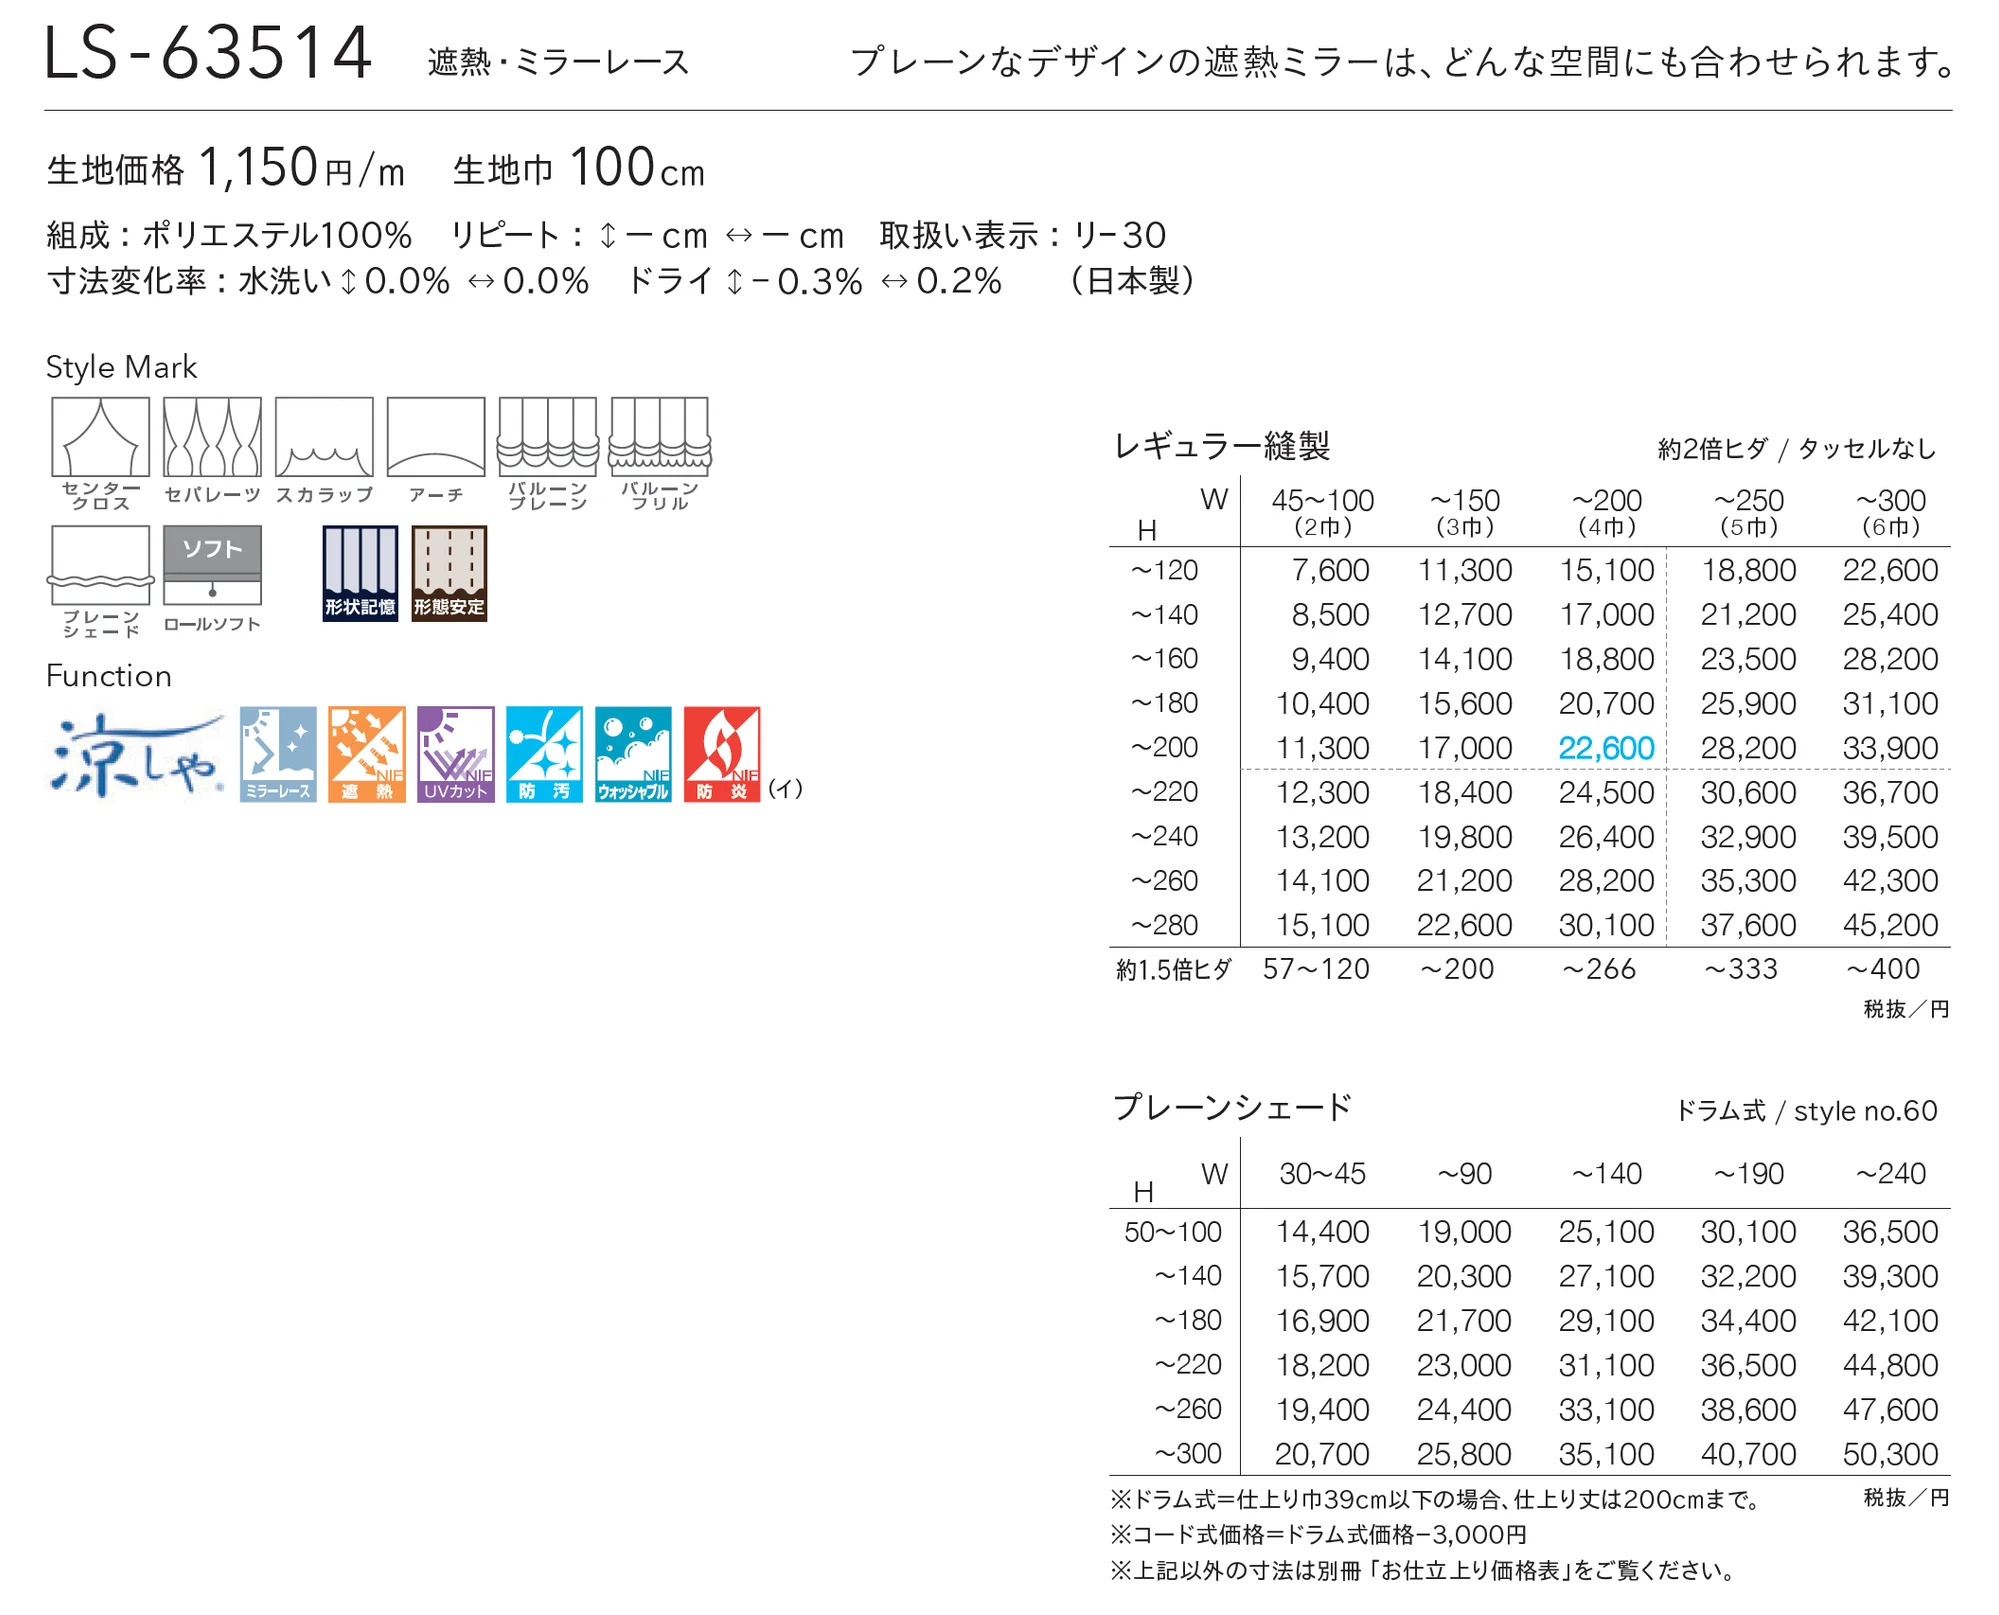Click the 形状記憶 icon
This screenshot has width=1999, height=1615.
tap(360, 574)
